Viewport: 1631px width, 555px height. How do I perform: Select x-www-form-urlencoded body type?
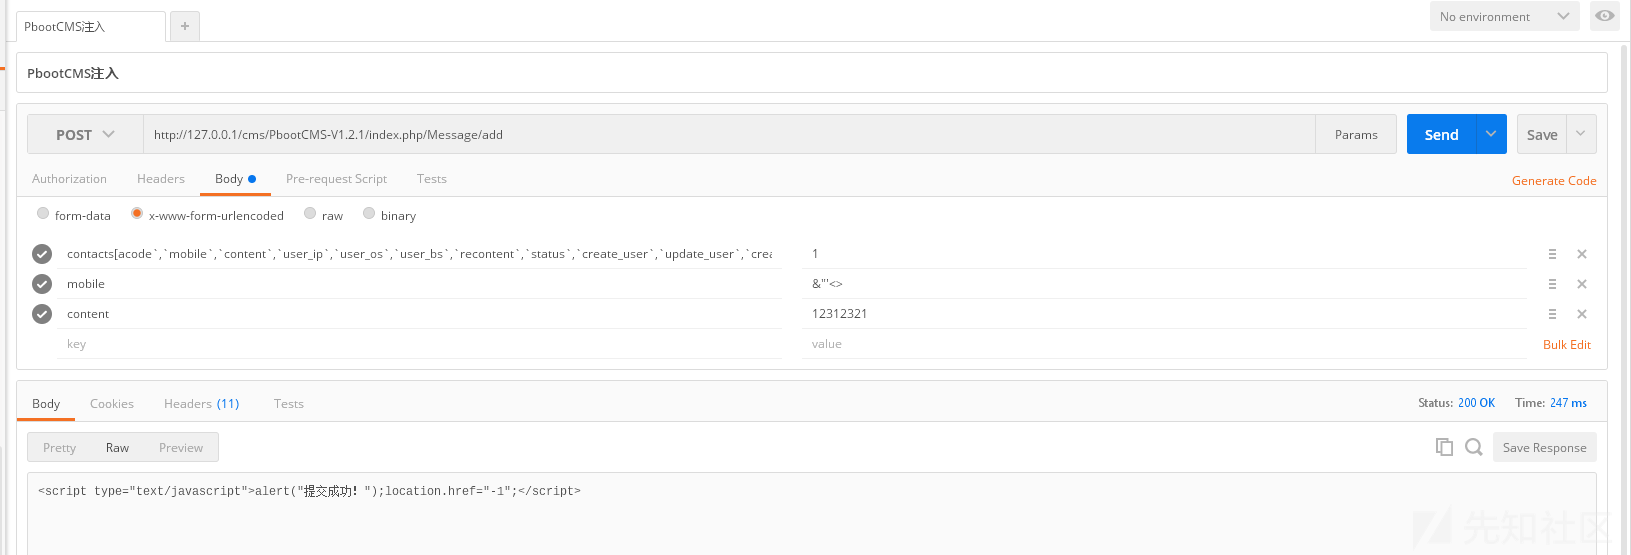[x=137, y=213]
